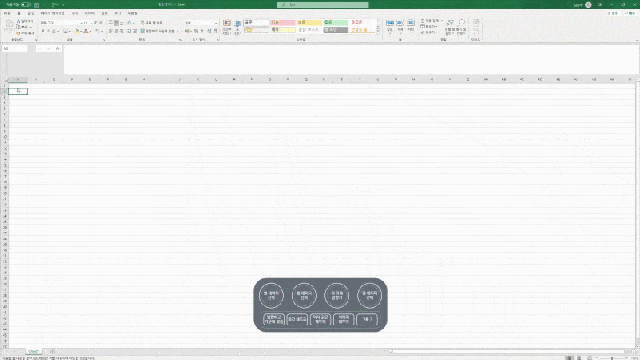Open the Home ribbon tab
The image size is (640, 360).
pyautogui.click(x=19, y=13)
